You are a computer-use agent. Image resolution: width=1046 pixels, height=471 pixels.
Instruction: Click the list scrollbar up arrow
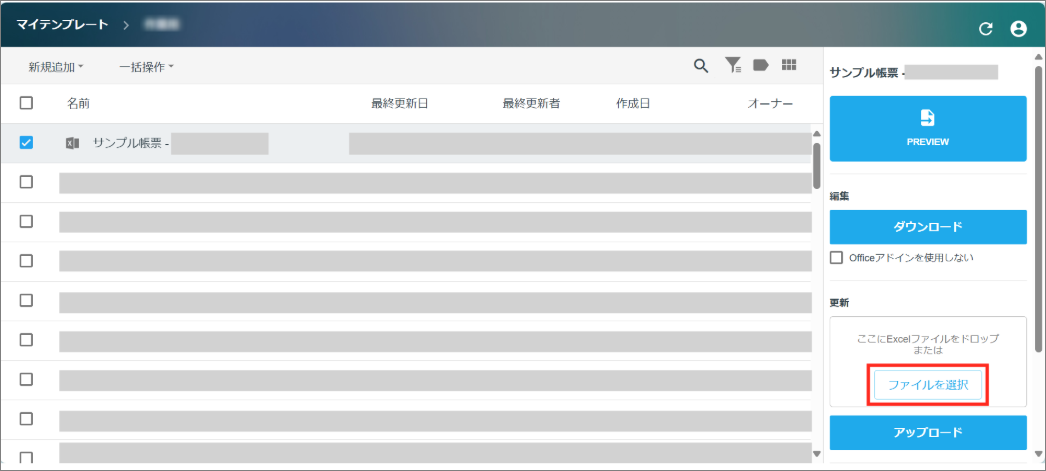point(817,133)
